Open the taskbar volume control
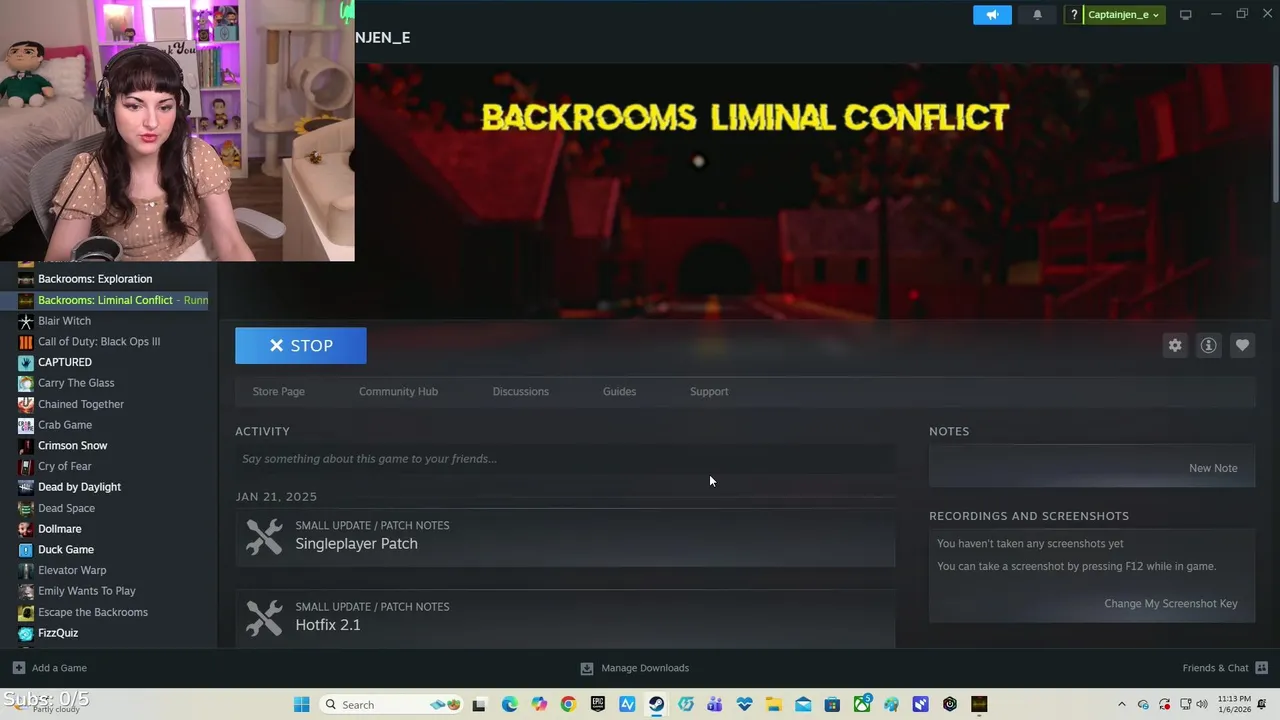Viewport: 1280px width, 720px height. pyautogui.click(x=1202, y=705)
